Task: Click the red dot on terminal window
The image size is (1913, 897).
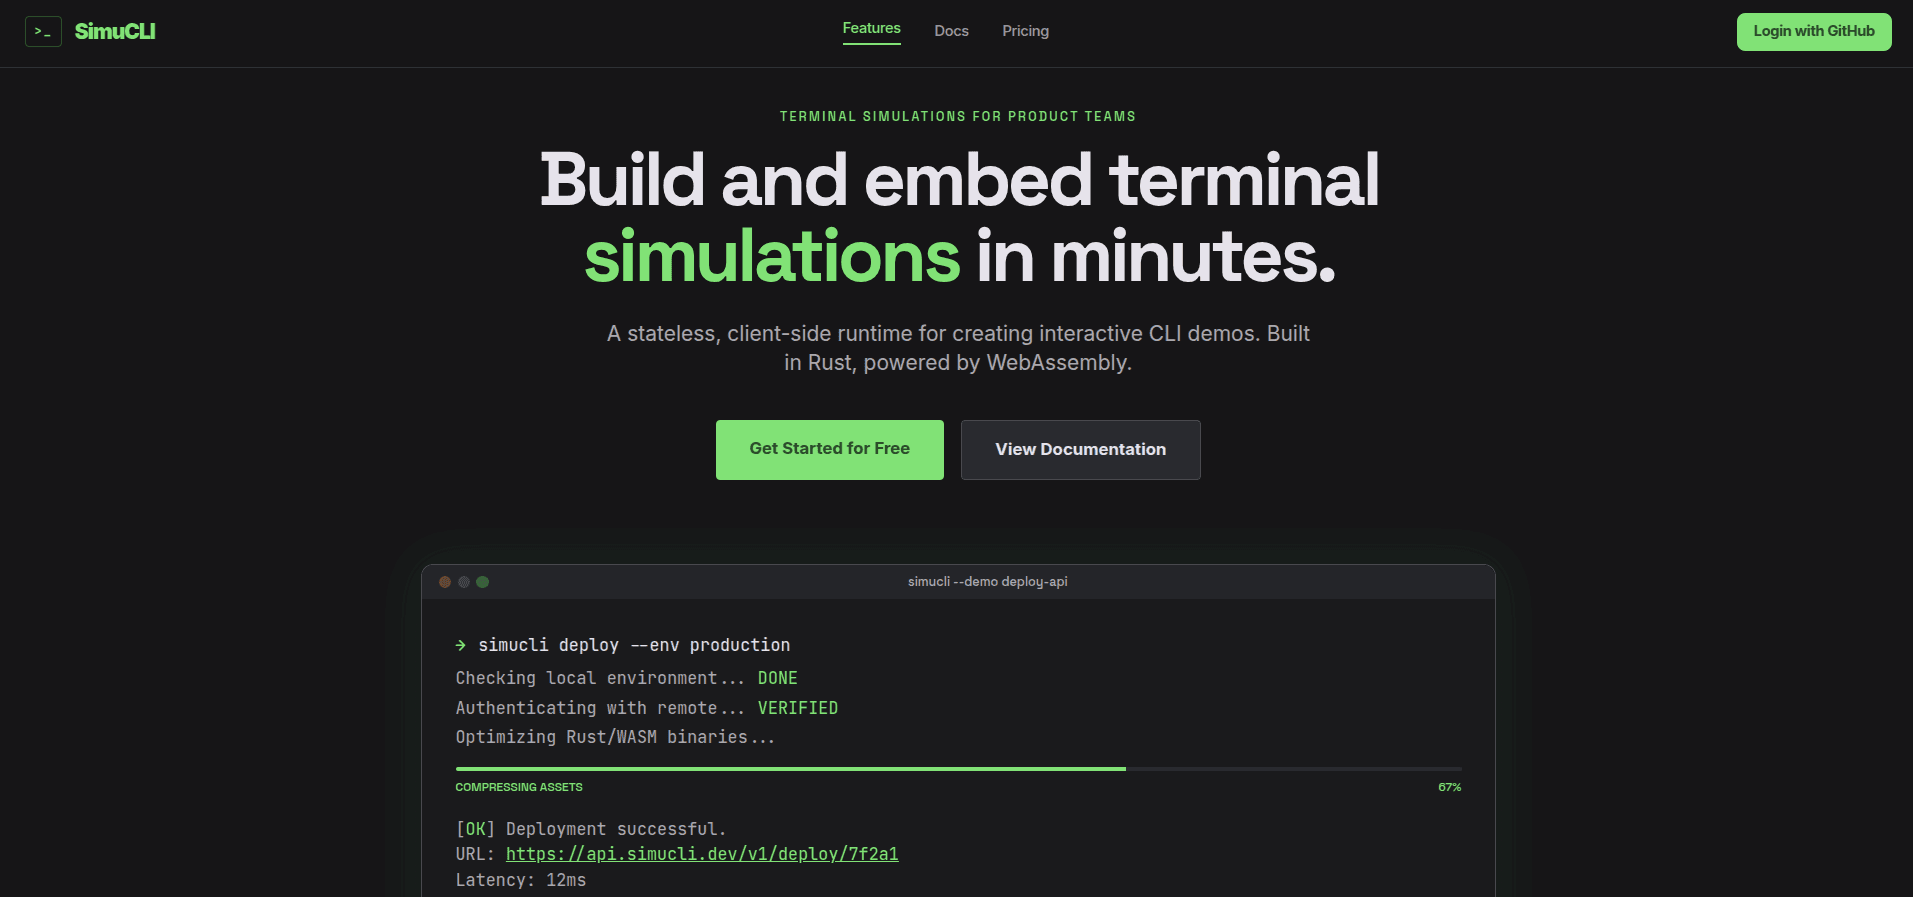Action: click(x=445, y=582)
